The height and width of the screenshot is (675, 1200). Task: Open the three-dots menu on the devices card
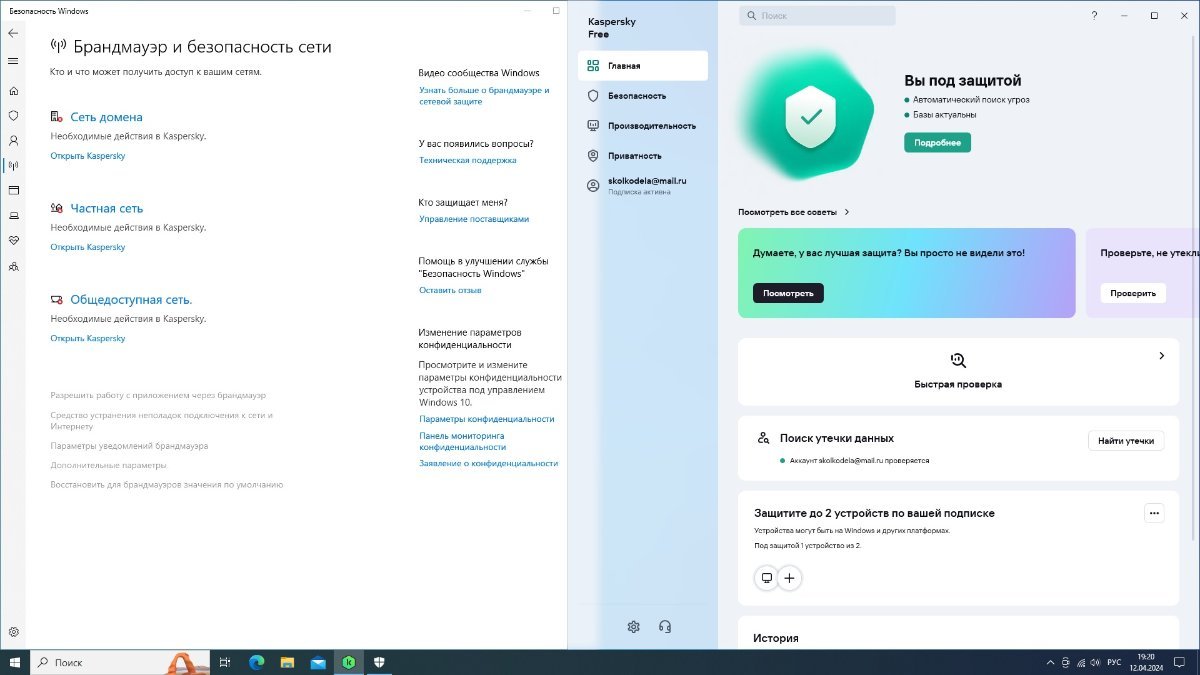[x=1154, y=513]
